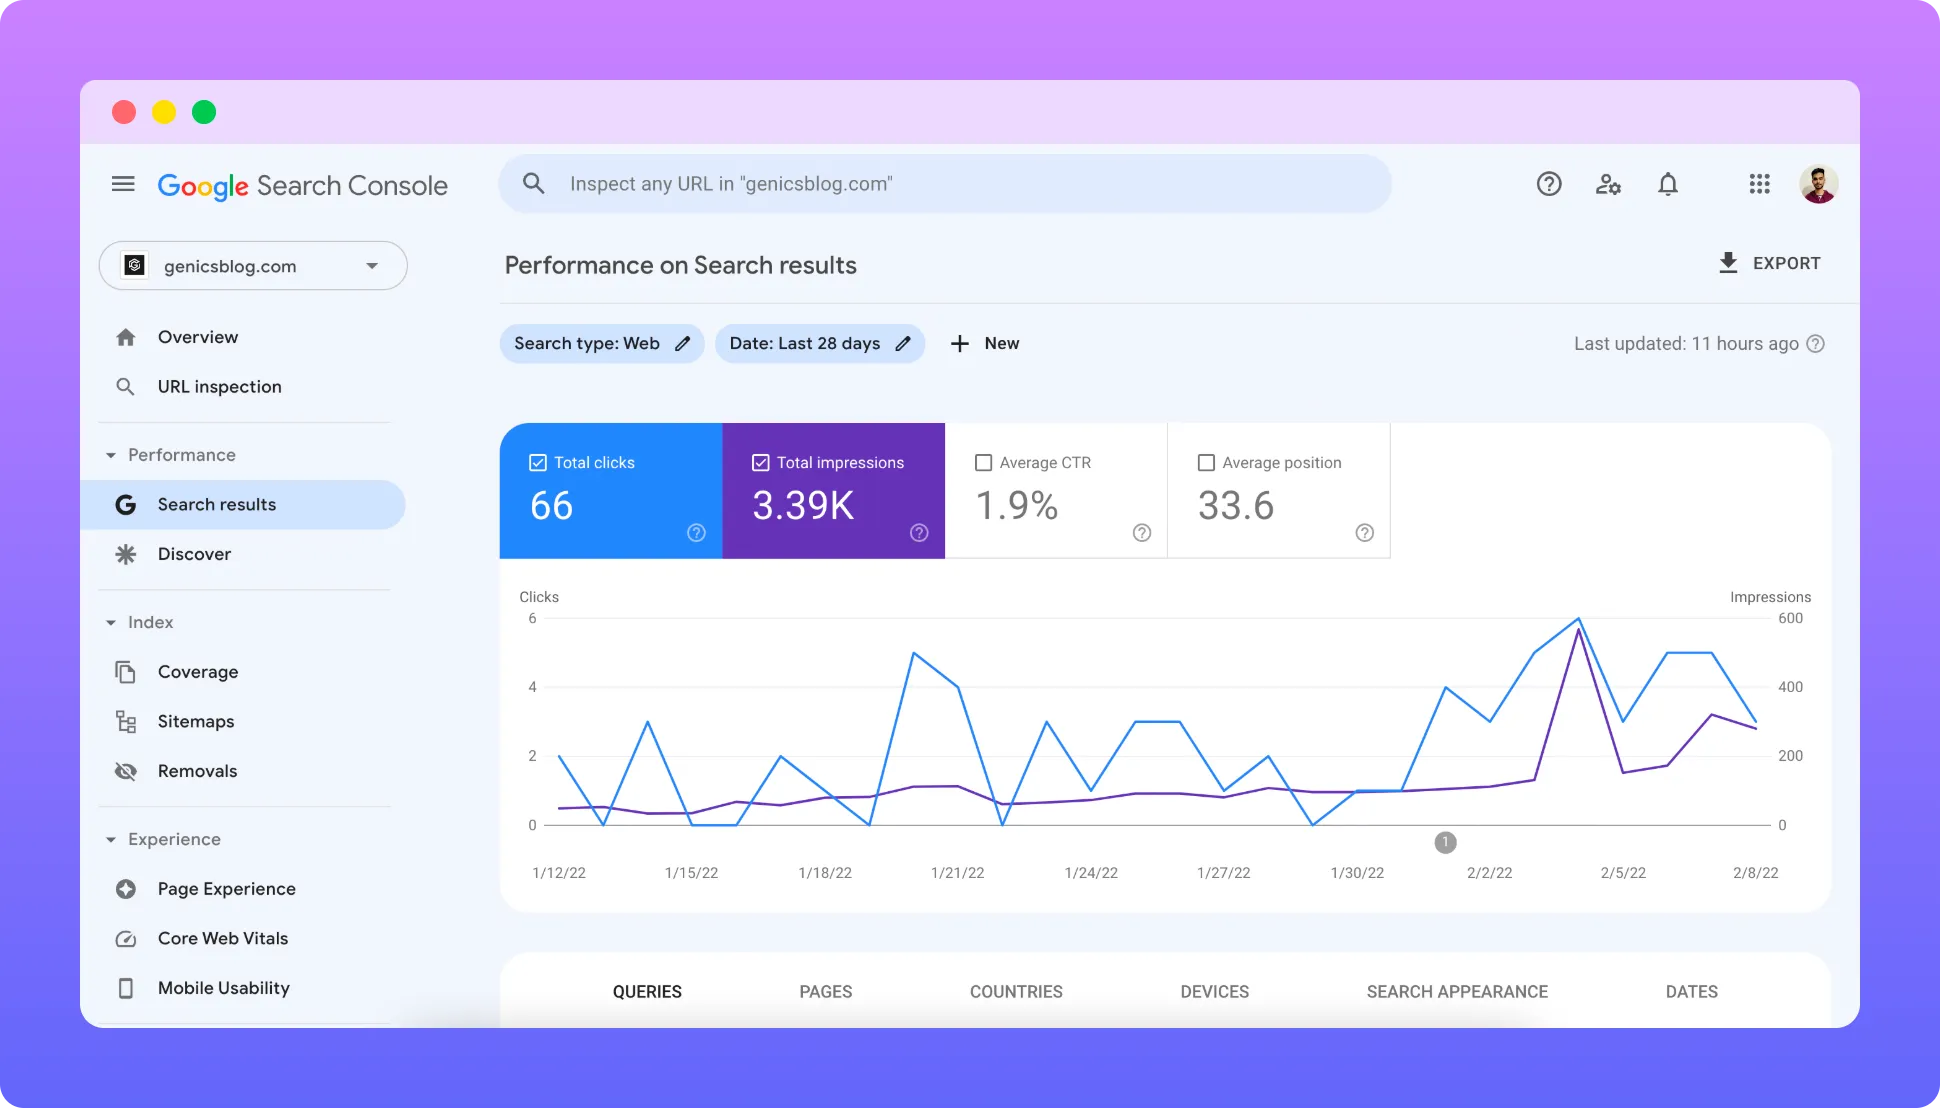The width and height of the screenshot is (1940, 1108).
Task: Click the genicsblog.com site favicon
Action: click(134, 266)
